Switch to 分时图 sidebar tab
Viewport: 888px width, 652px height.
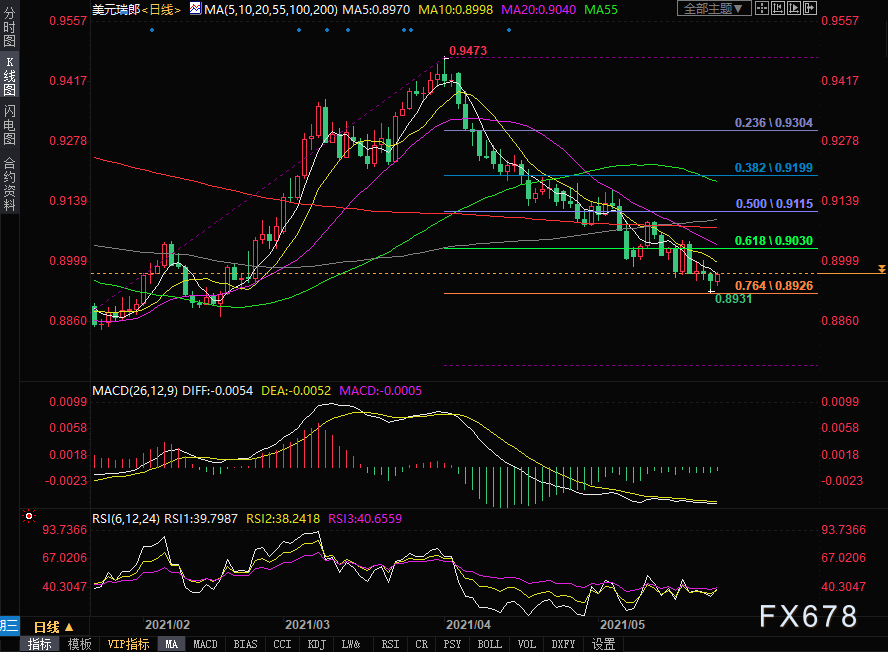tap(10, 27)
